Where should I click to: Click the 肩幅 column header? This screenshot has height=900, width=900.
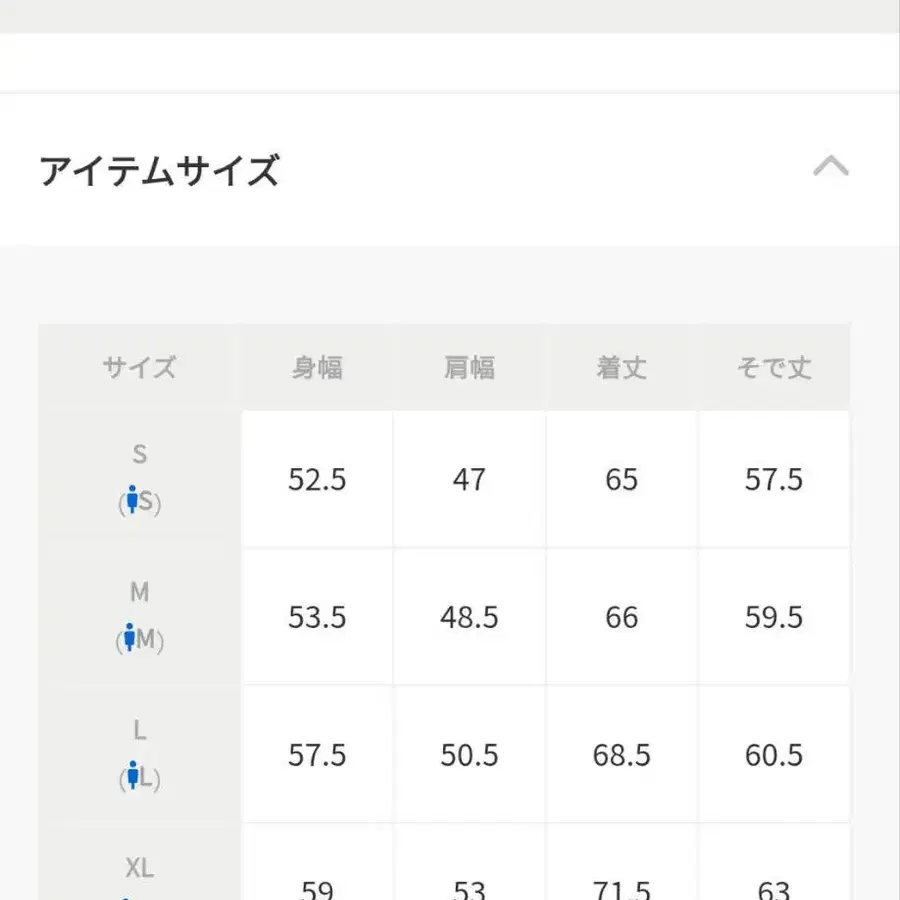[x=469, y=367]
